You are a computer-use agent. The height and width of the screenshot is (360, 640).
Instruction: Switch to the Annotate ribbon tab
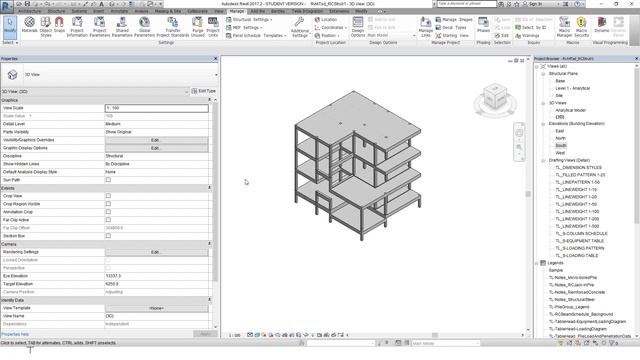(119, 11)
